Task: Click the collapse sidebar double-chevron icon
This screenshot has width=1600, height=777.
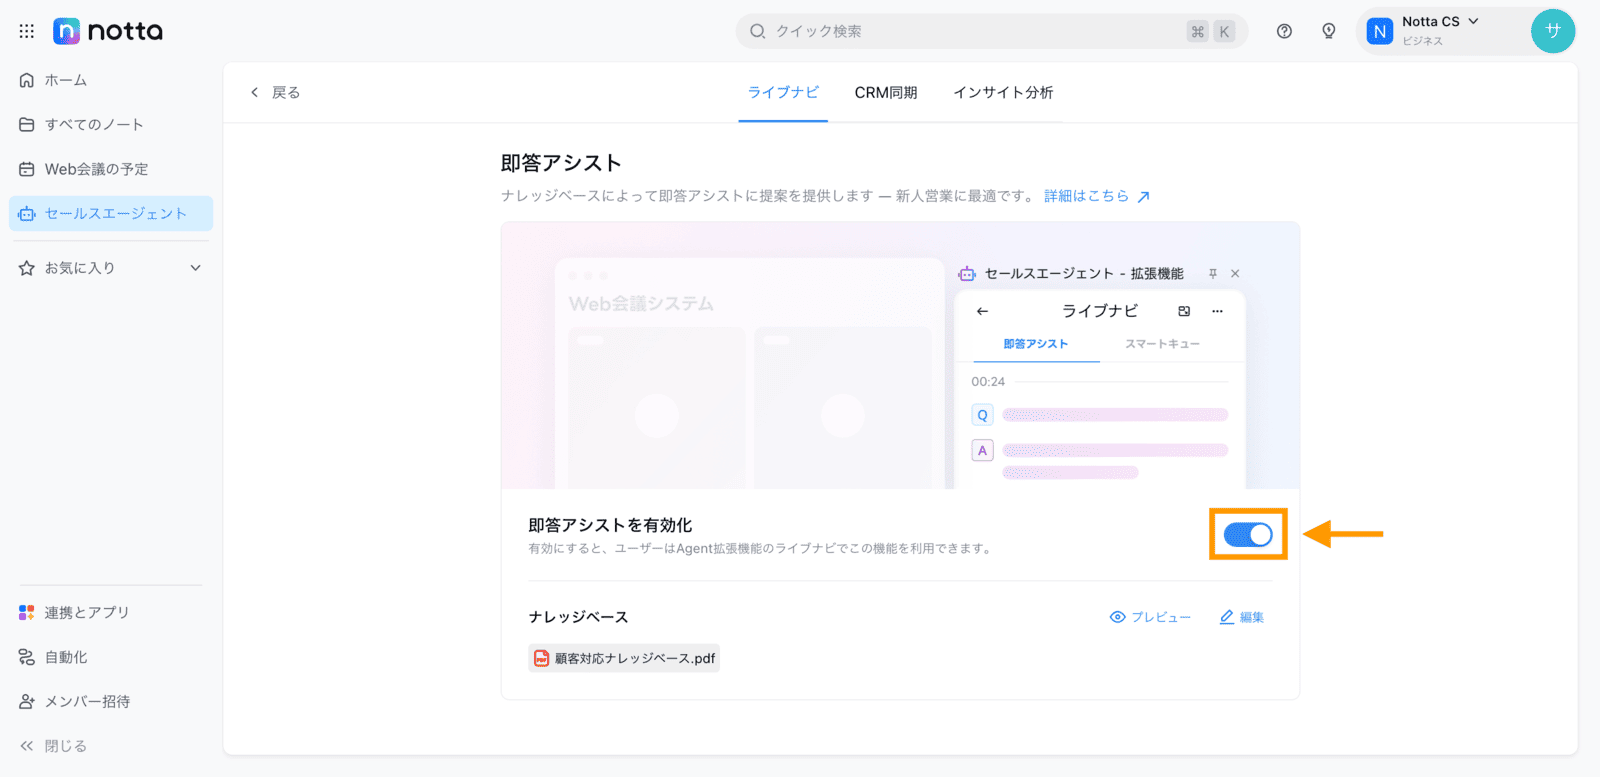Action: tap(27, 746)
